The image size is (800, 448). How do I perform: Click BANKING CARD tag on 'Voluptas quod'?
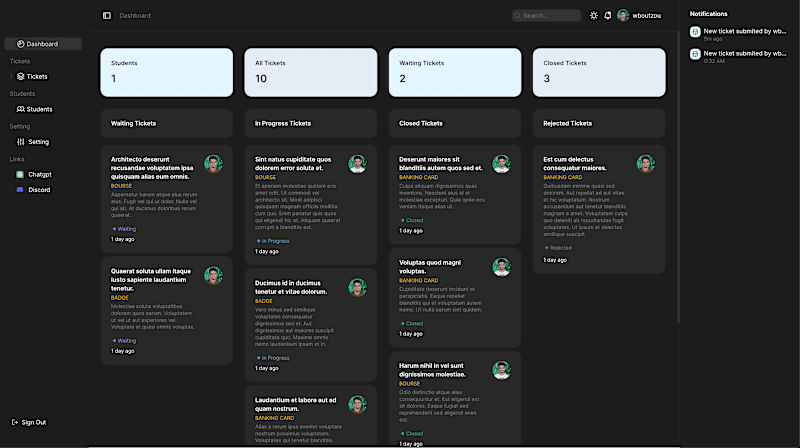click(418, 281)
